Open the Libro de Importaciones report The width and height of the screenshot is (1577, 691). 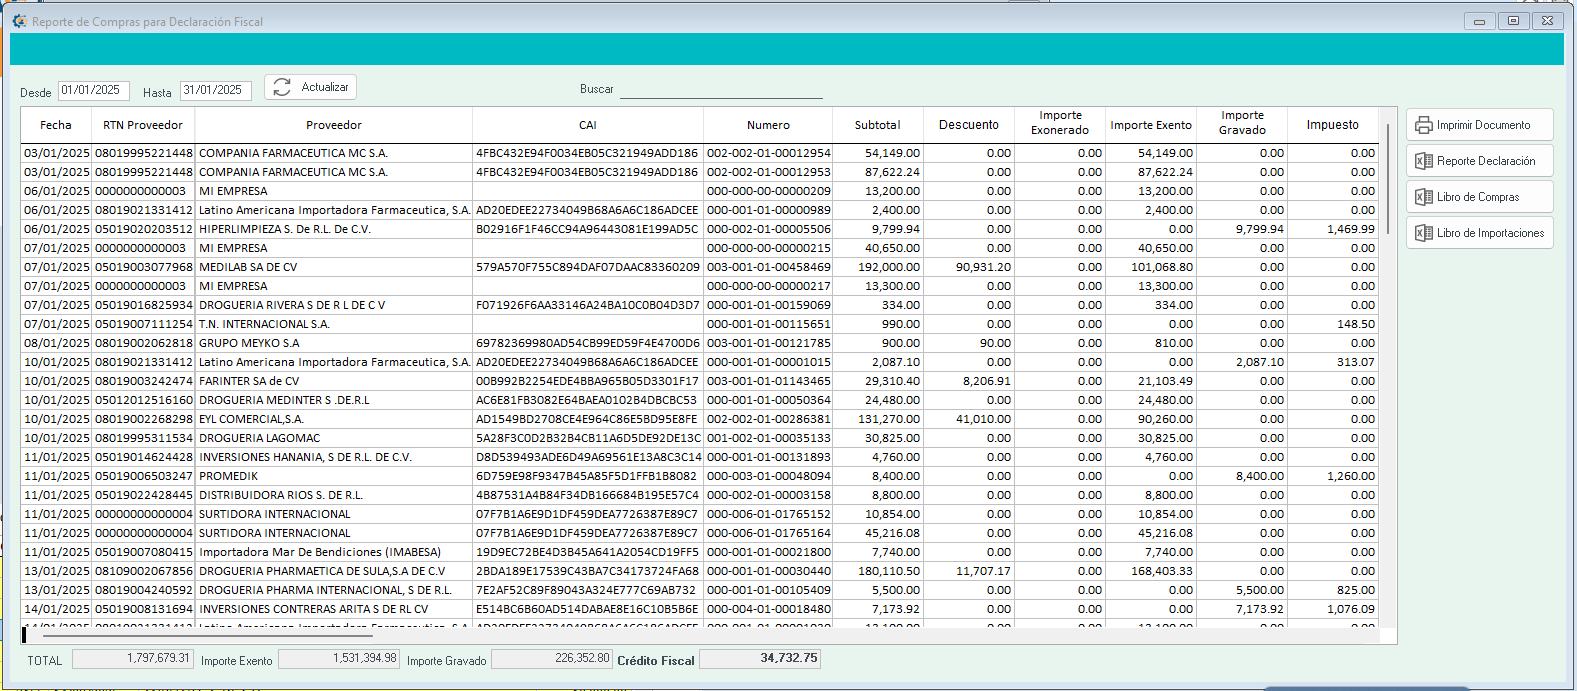(1489, 233)
